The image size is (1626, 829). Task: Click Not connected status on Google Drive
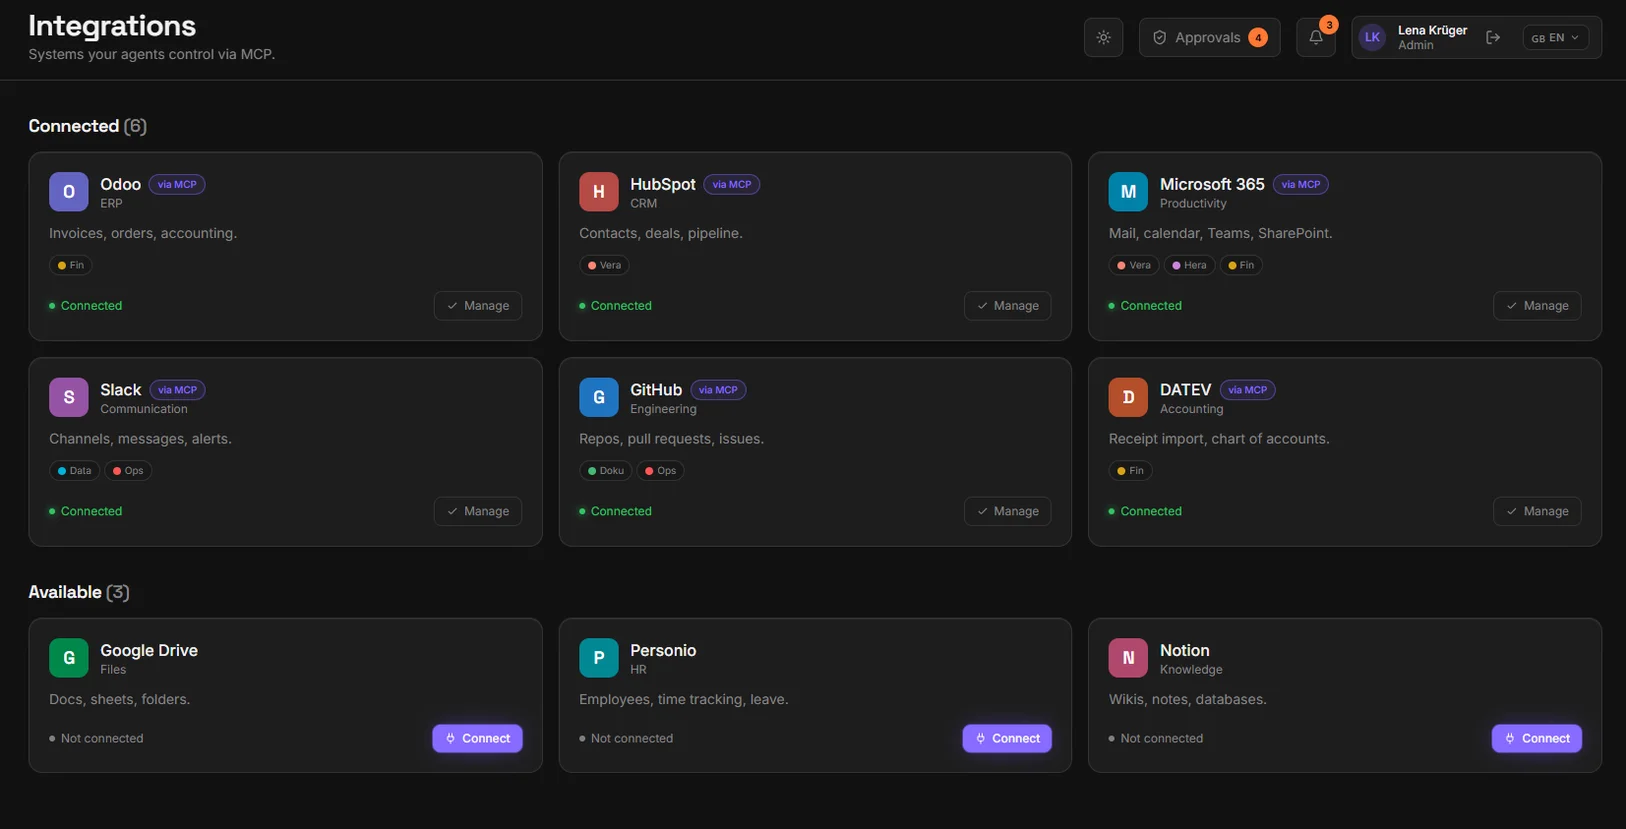[96, 738]
